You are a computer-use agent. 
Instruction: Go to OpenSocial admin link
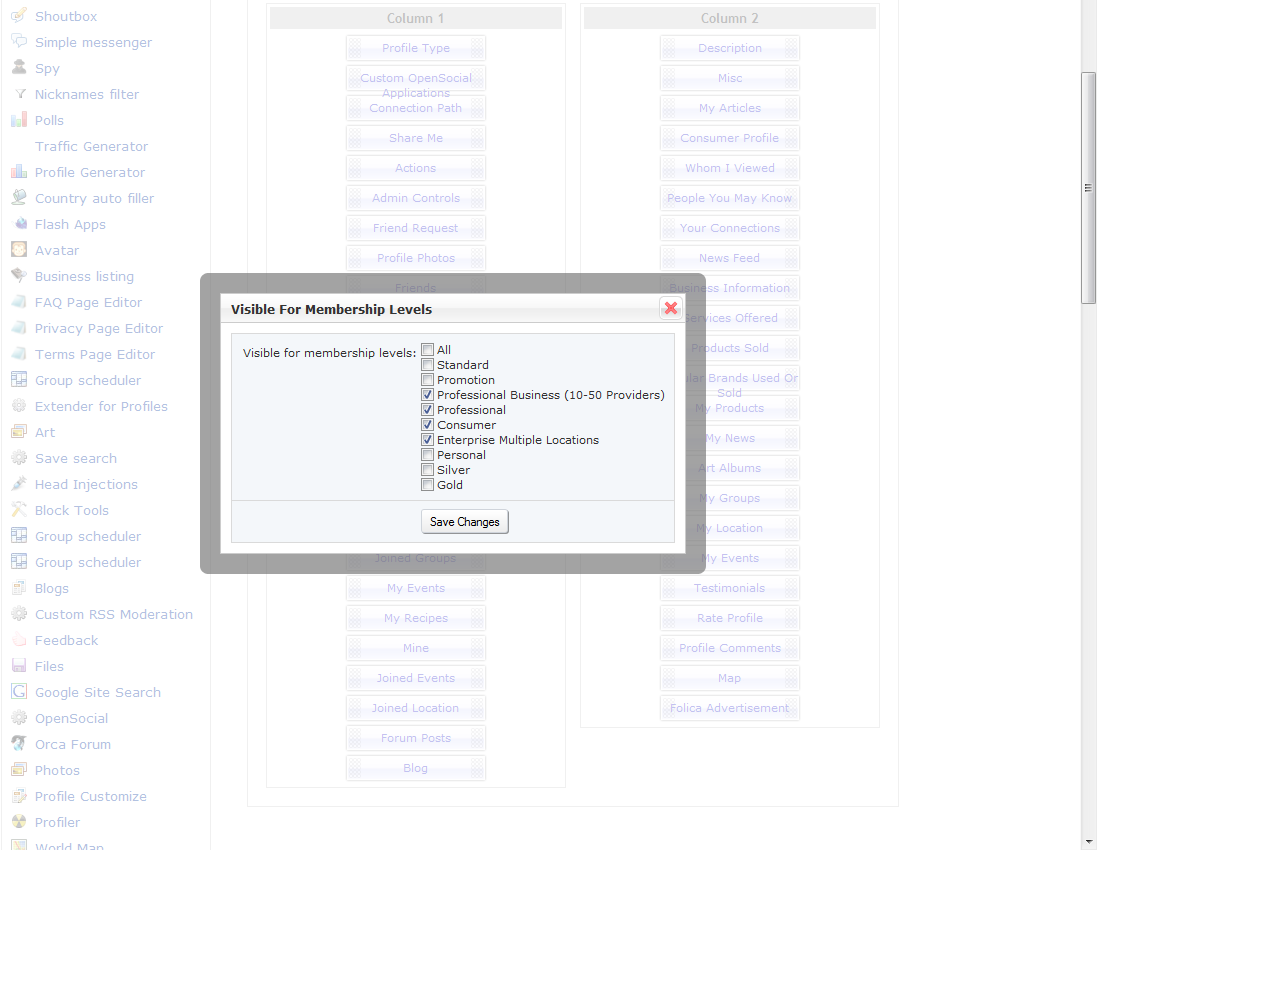click(x=71, y=718)
